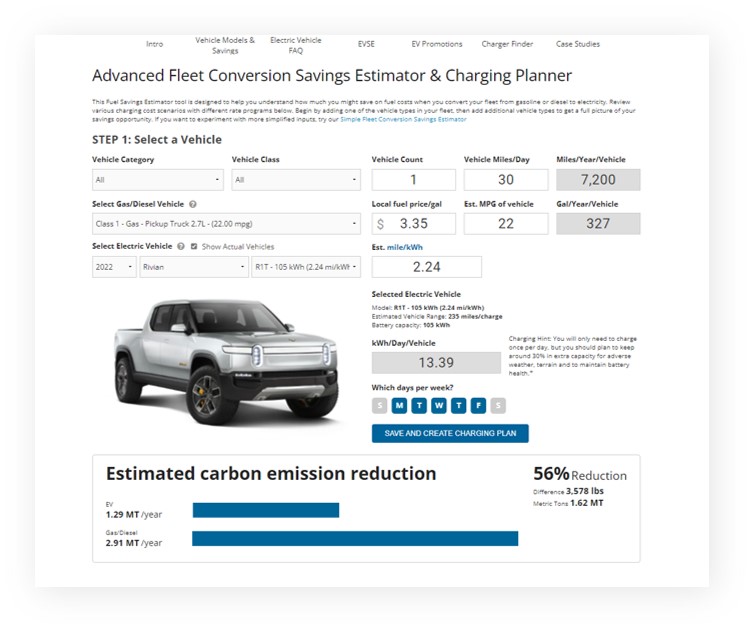Open Simple Fleet Conversion Savings Estimator link
This screenshot has width=752, height=630.
(403, 119)
